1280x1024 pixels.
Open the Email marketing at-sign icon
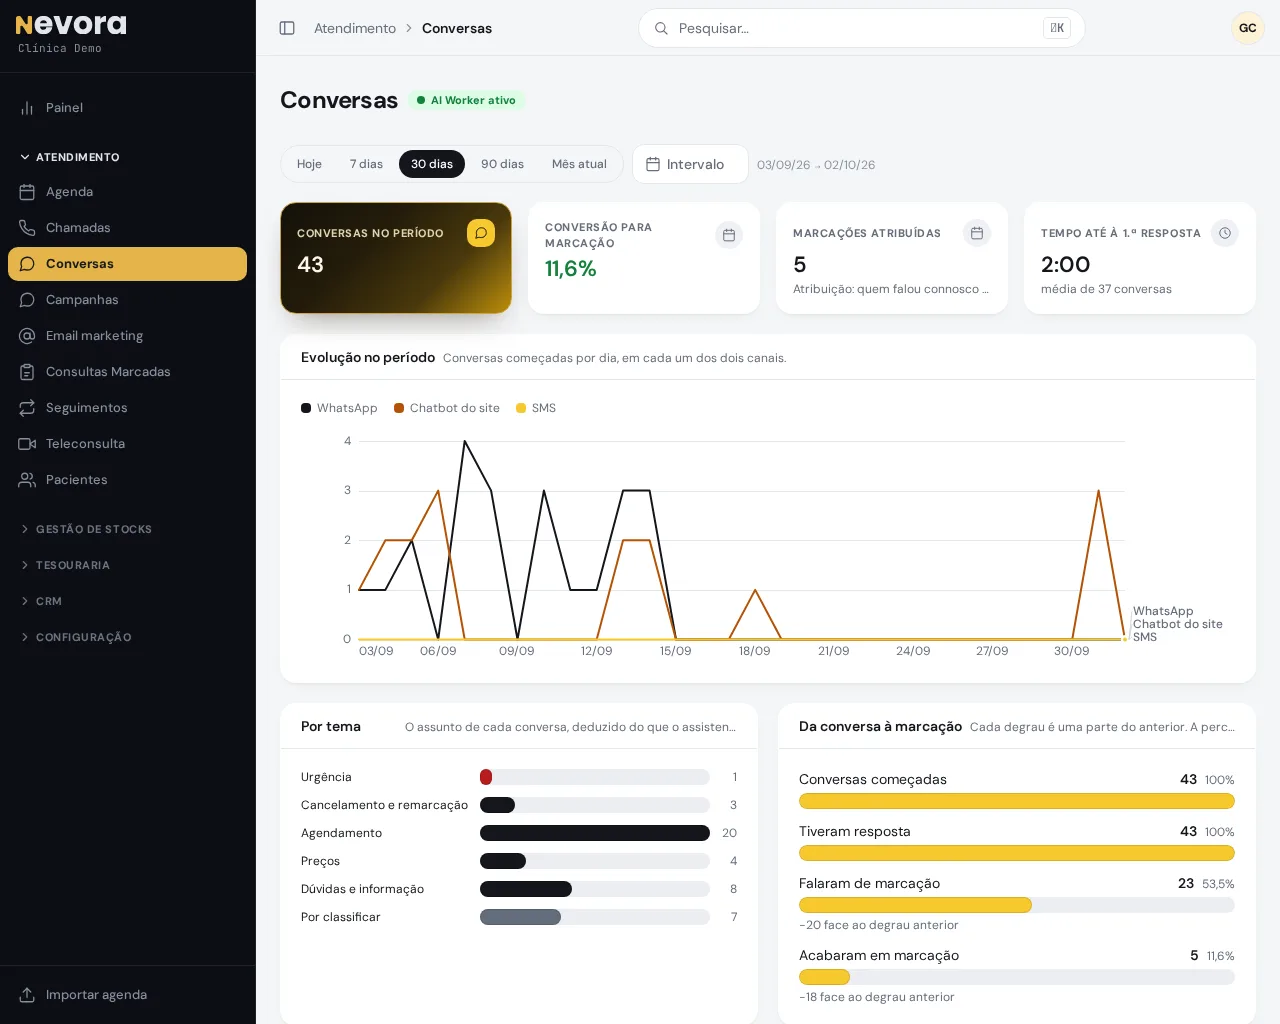coord(27,336)
